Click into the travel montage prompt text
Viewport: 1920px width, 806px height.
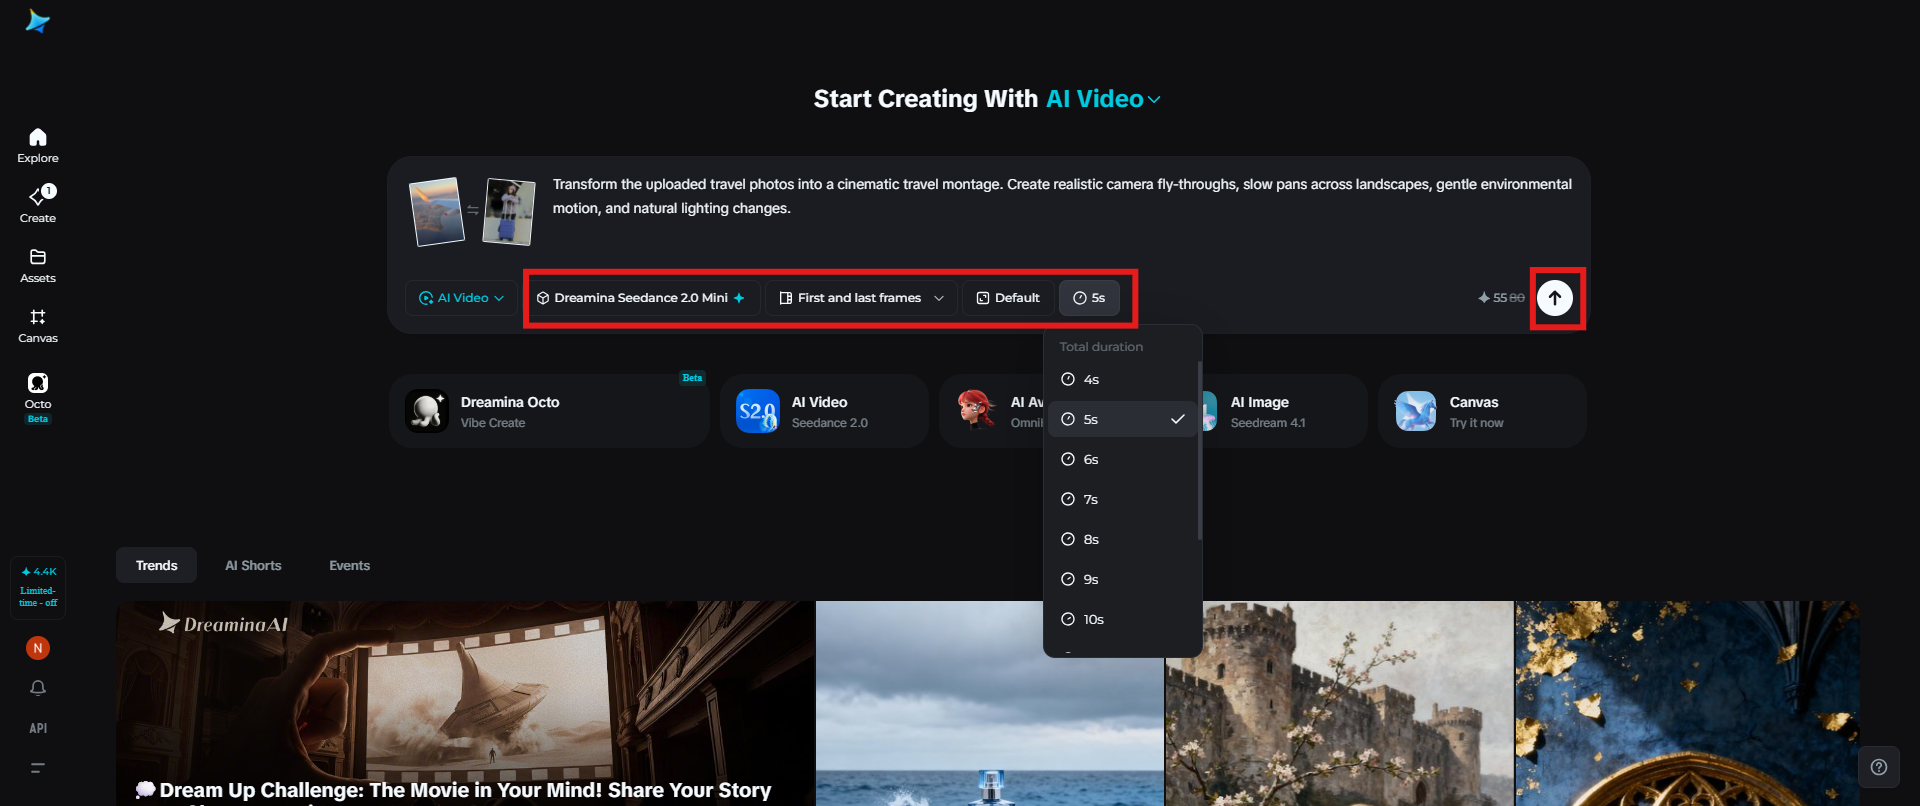pos(1062,196)
